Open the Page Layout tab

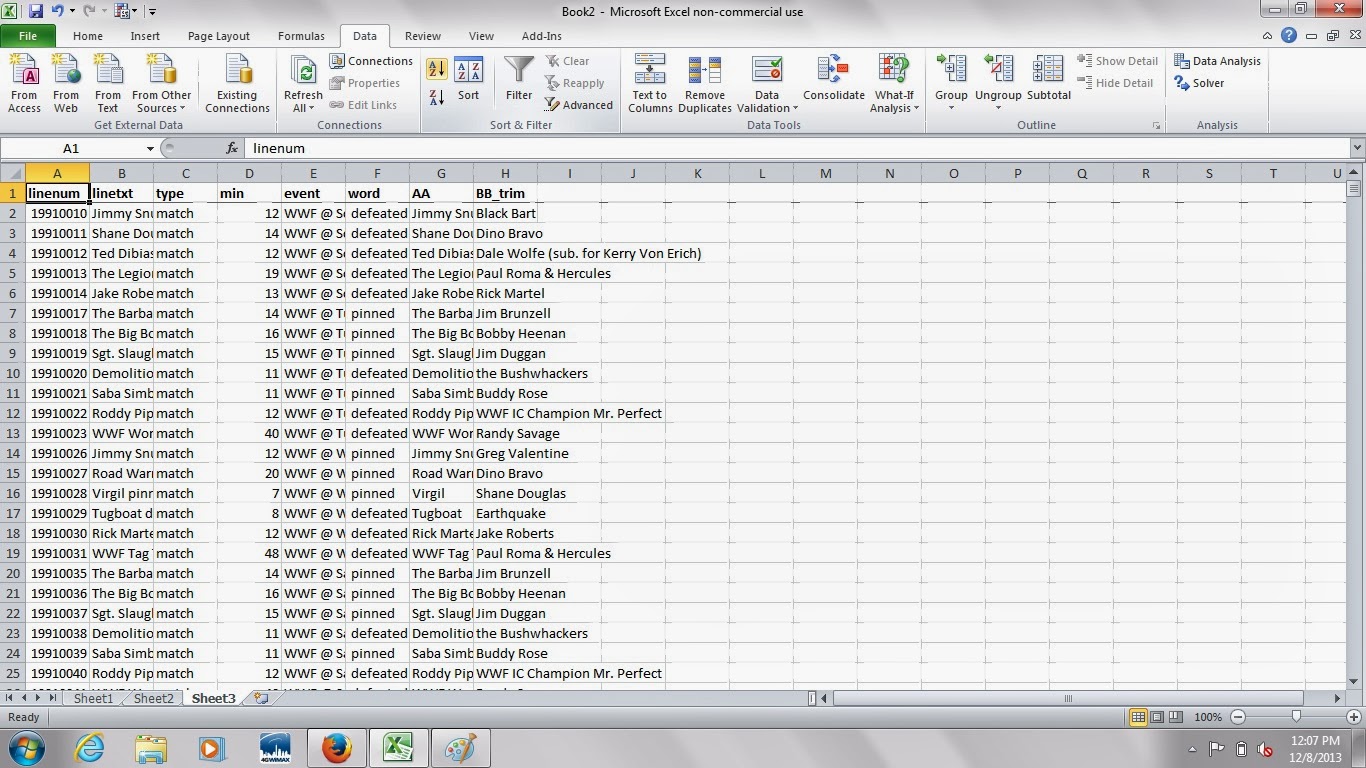pos(219,36)
